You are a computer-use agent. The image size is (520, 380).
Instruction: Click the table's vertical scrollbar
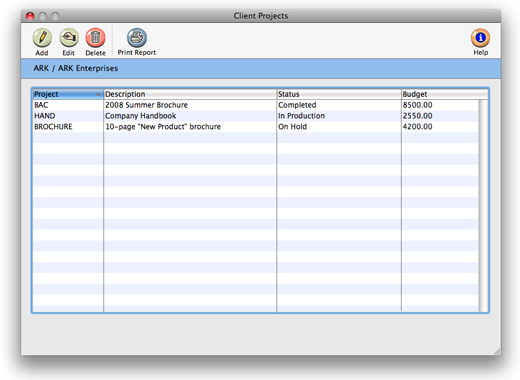pos(483,205)
